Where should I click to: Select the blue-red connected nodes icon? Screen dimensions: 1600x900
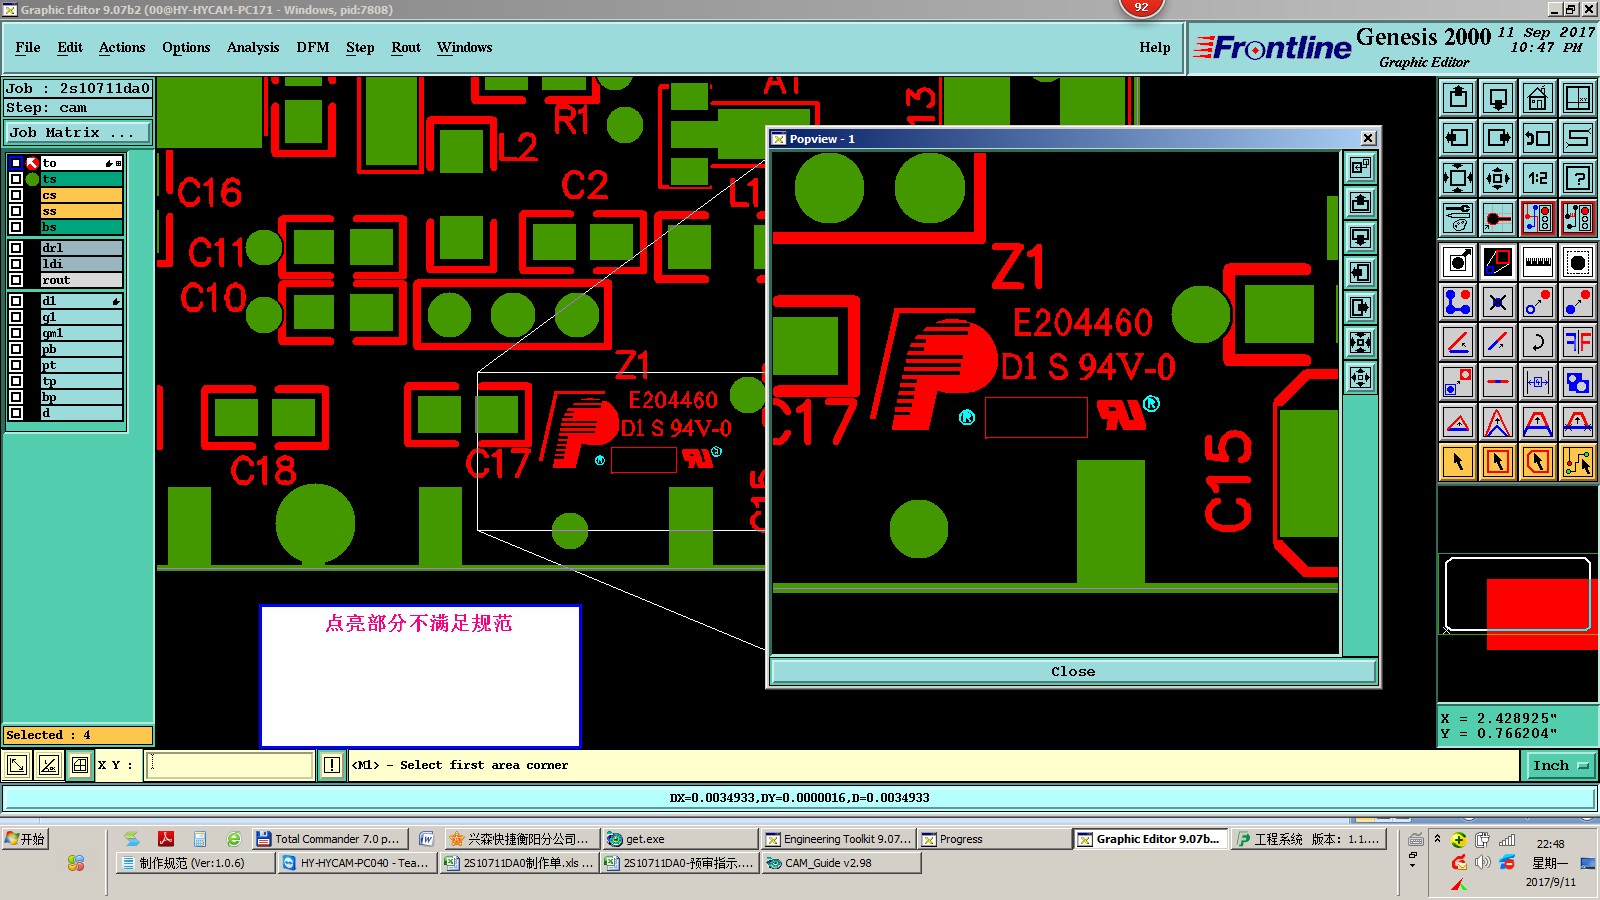tap(1458, 302)
